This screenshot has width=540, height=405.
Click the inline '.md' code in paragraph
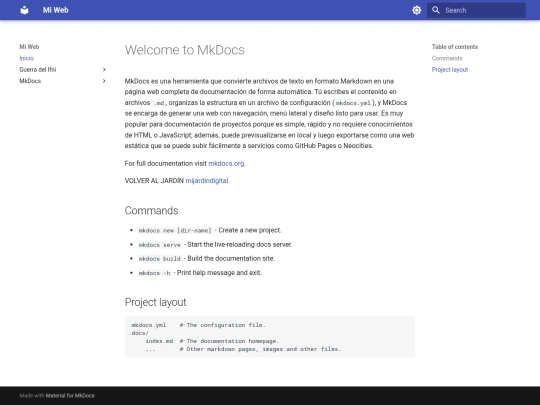click(x=159, y=103)
